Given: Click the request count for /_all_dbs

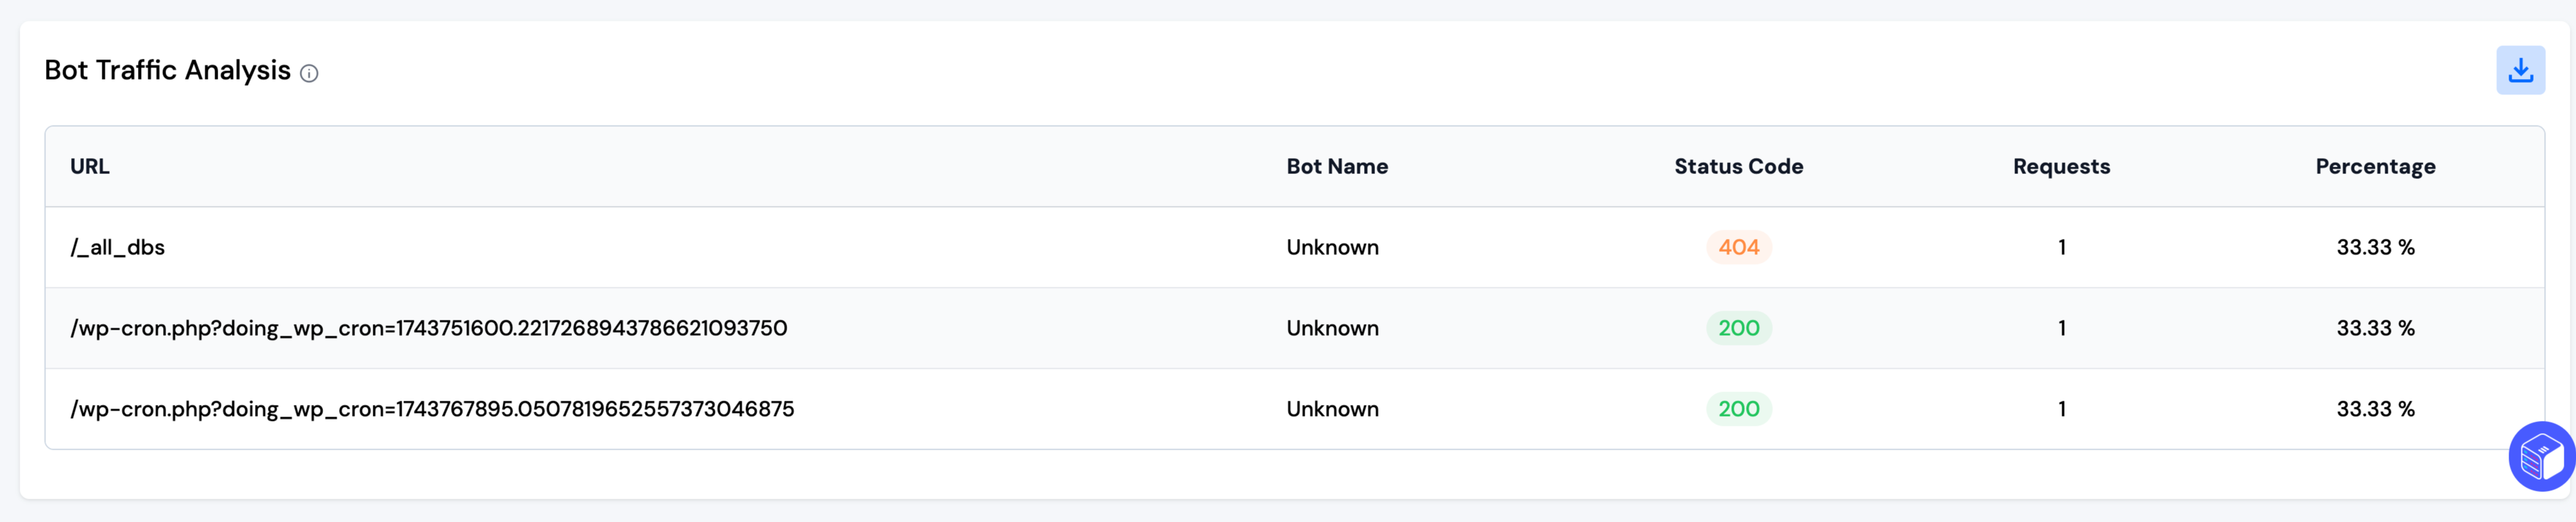Looking at the screenshot, I should click(2061, 247).
